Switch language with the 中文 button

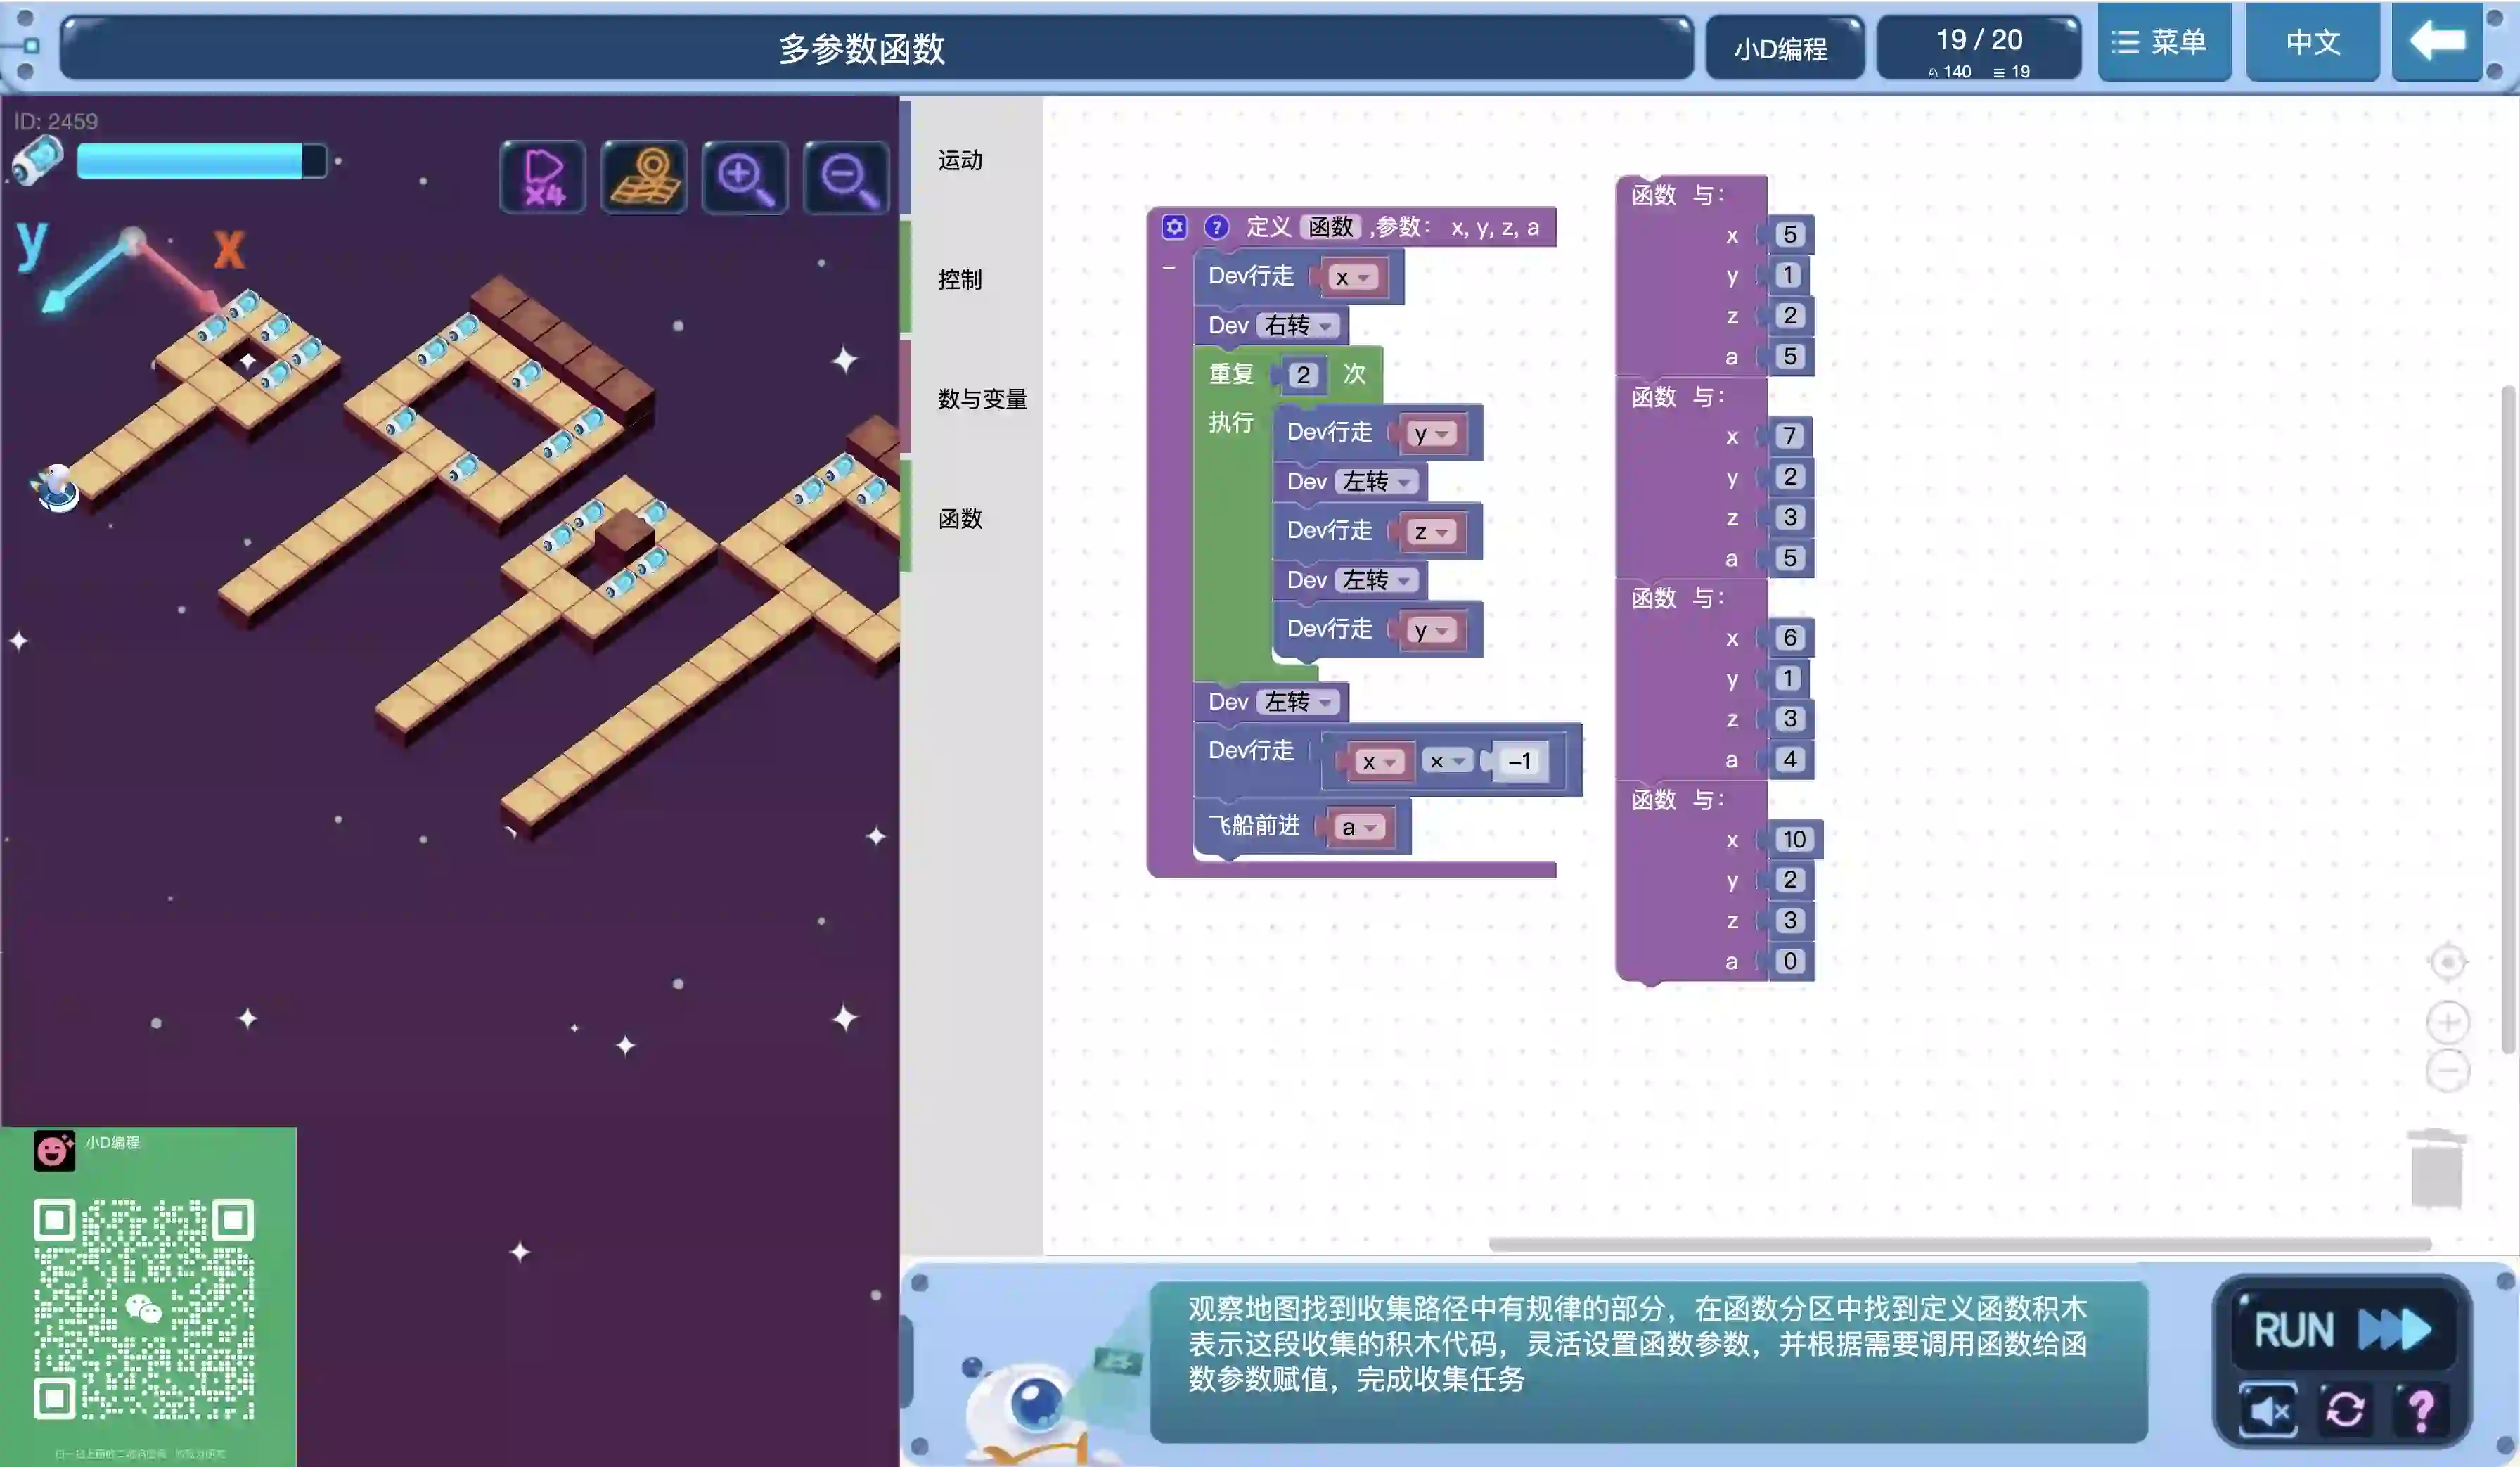[2312, 42]
